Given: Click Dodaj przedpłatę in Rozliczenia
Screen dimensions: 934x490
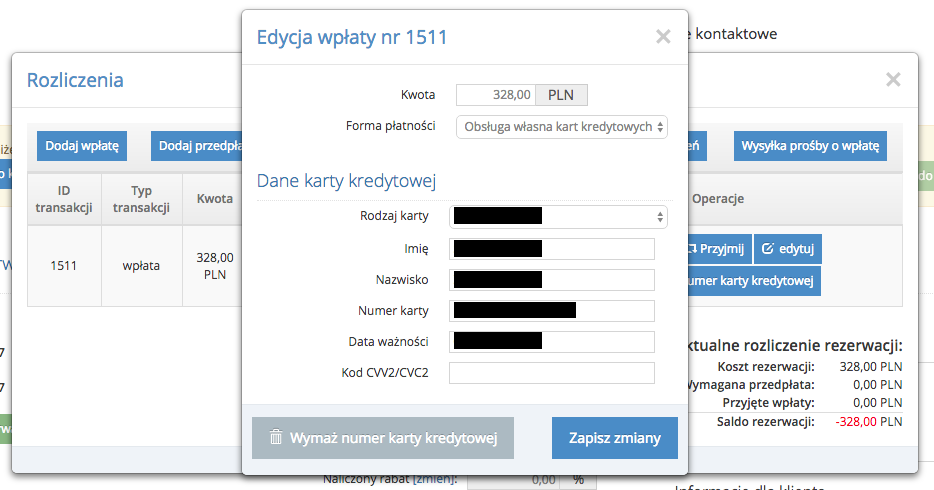Looking at the screenshot, I should coord(197,146).
